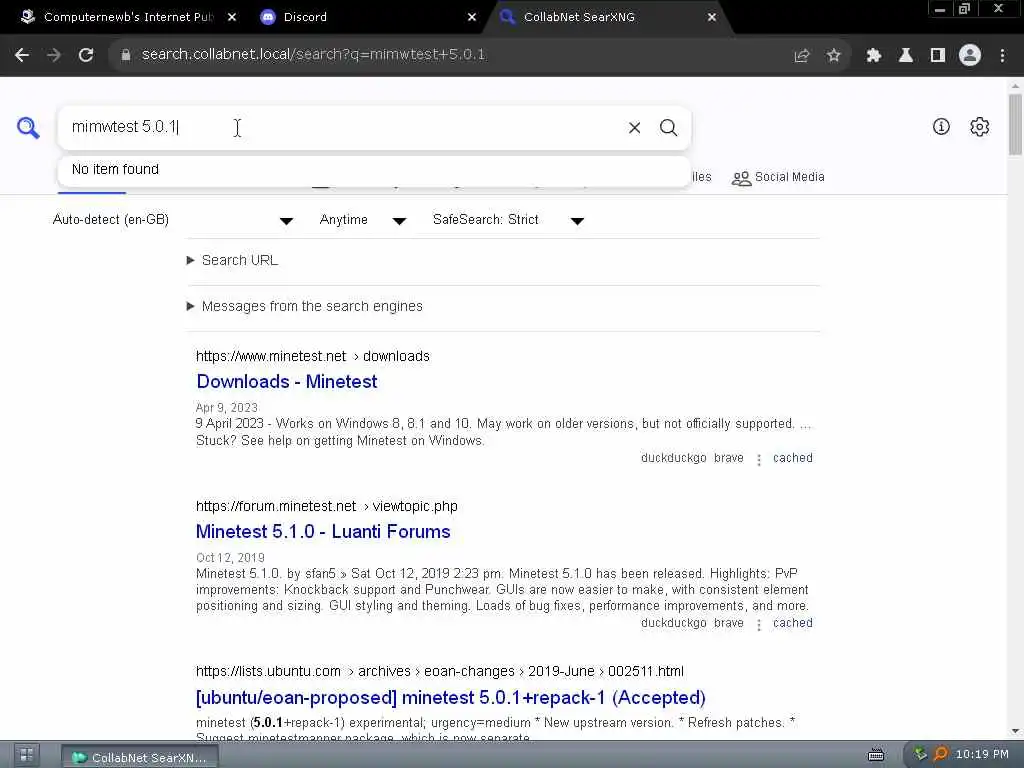Submit search with magnifier button
The width and height of the screenshot is (1024, 768).
668,128
